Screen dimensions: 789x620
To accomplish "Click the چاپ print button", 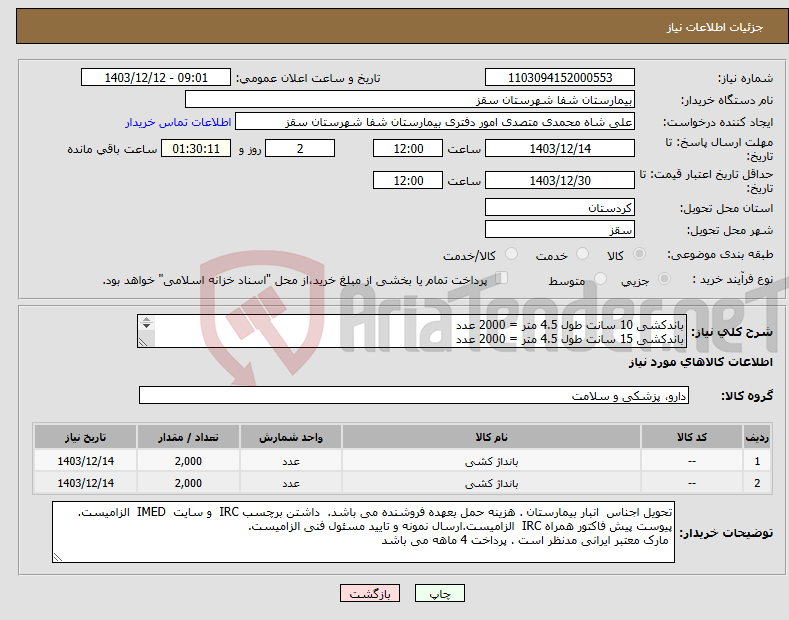I will pos(439,593).
